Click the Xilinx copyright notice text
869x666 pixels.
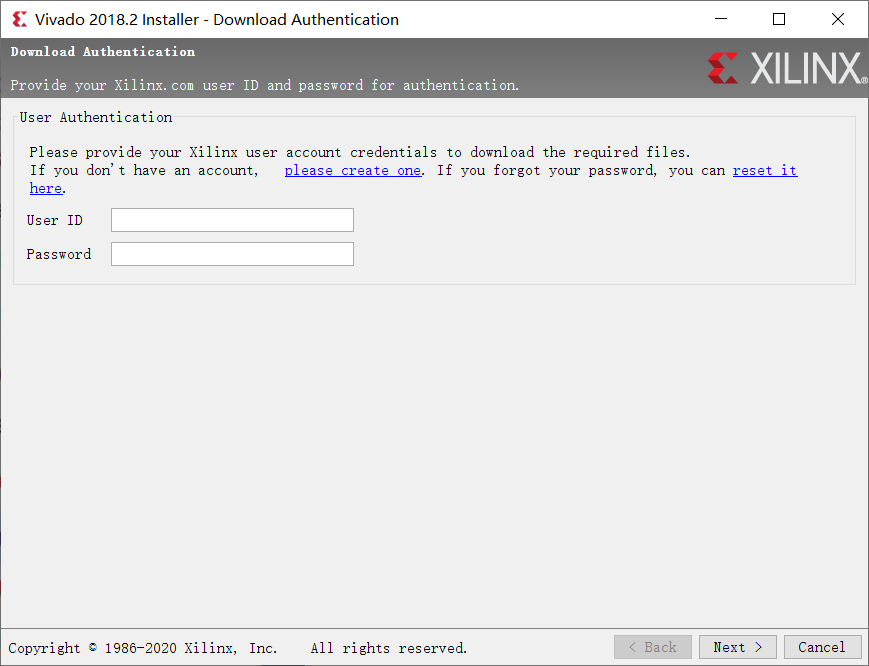click(x=238, y=648)
